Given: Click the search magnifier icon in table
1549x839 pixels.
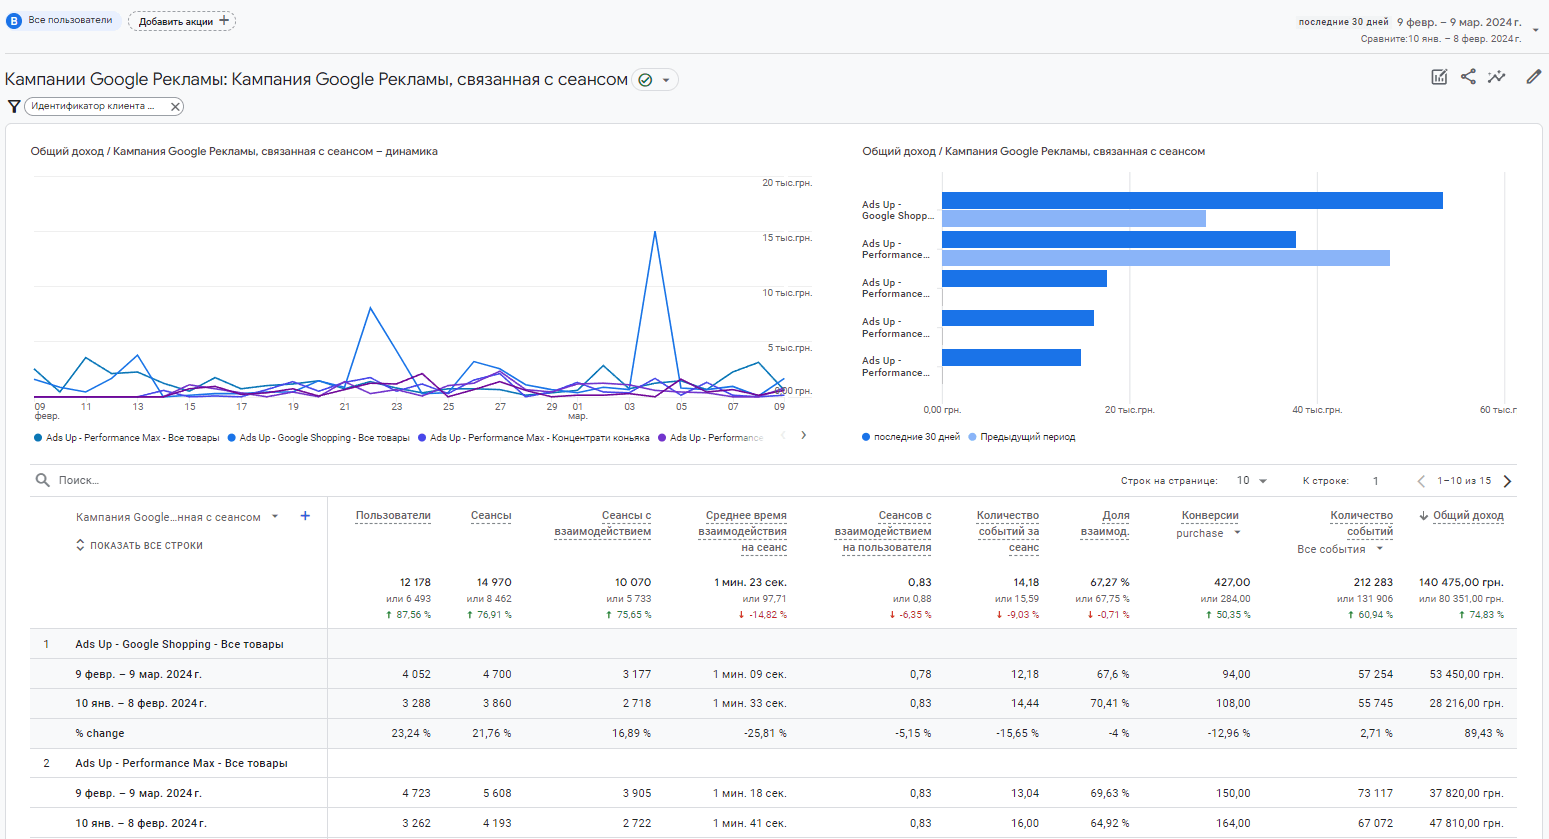Looking at the screenshot, I should pyautogui.click(x=42, y=480).
